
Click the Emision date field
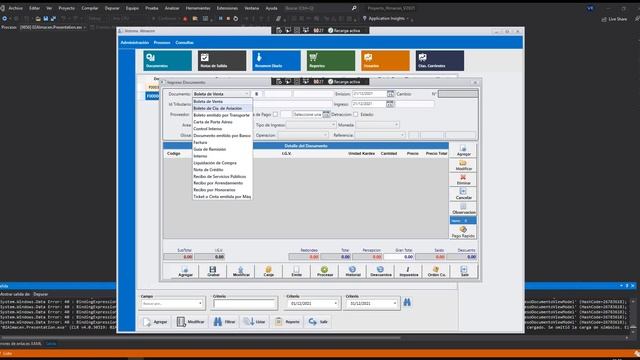pos(369,94)
